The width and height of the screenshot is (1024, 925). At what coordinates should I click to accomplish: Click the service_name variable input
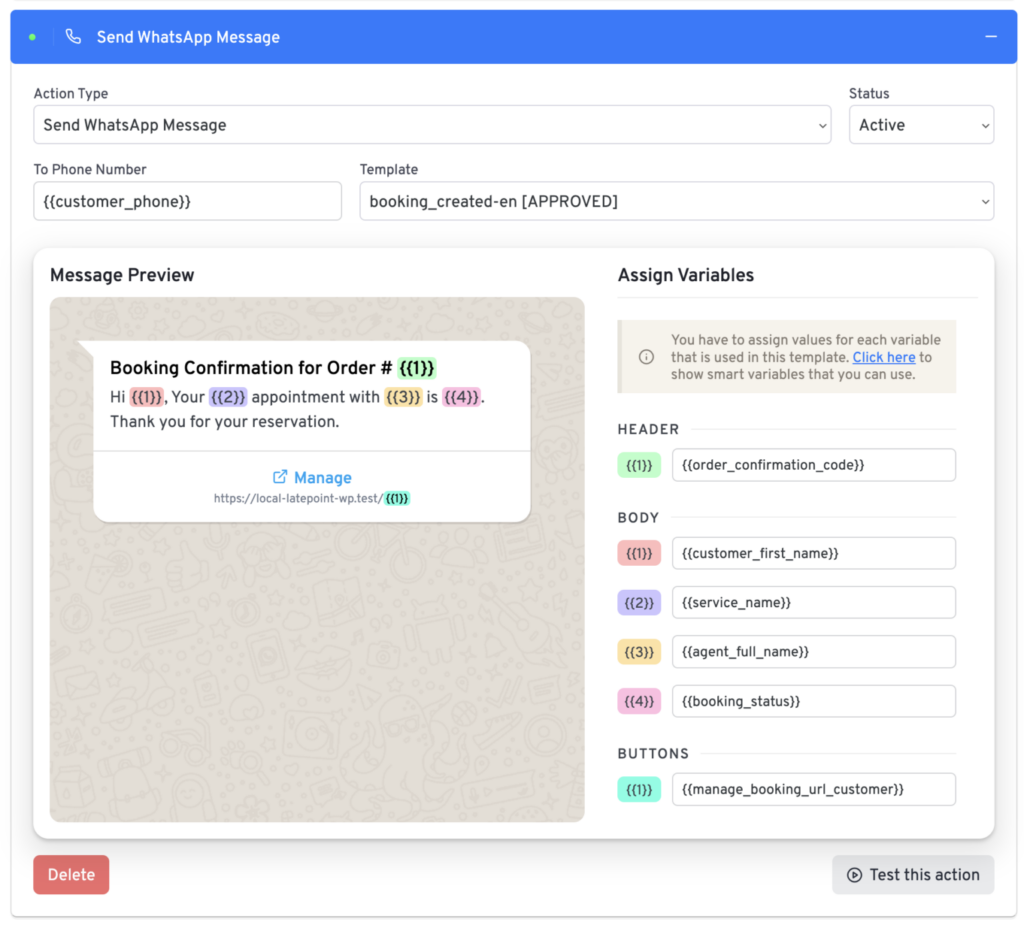[813, 602]
